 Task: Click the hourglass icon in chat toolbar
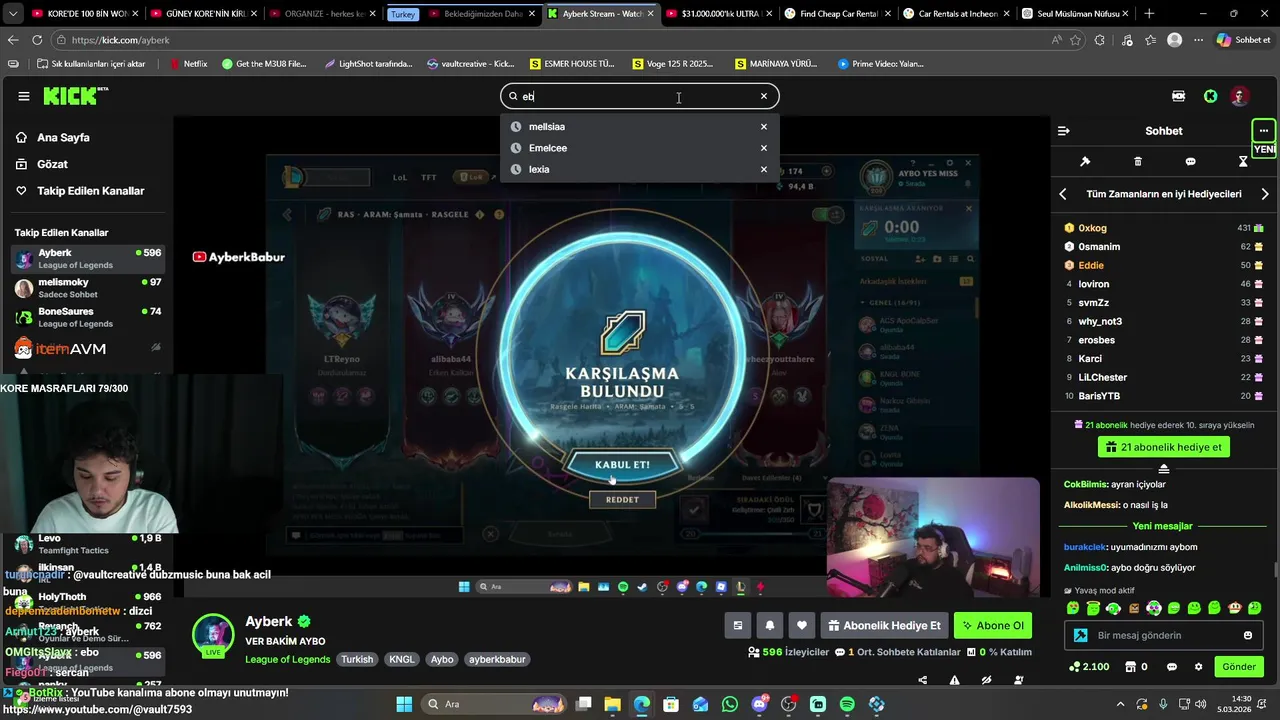pyautogui.click(x=1243, y=161)
